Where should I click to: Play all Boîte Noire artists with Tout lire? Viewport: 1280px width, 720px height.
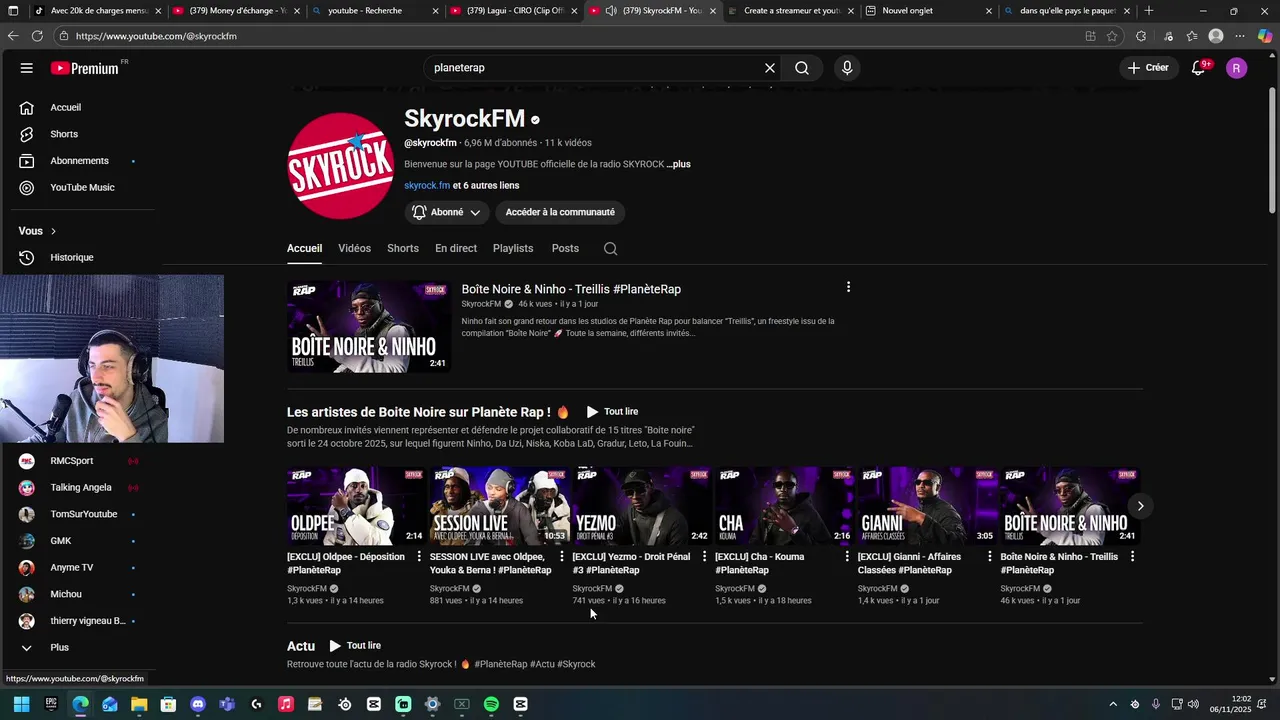(x=612, y=412)
